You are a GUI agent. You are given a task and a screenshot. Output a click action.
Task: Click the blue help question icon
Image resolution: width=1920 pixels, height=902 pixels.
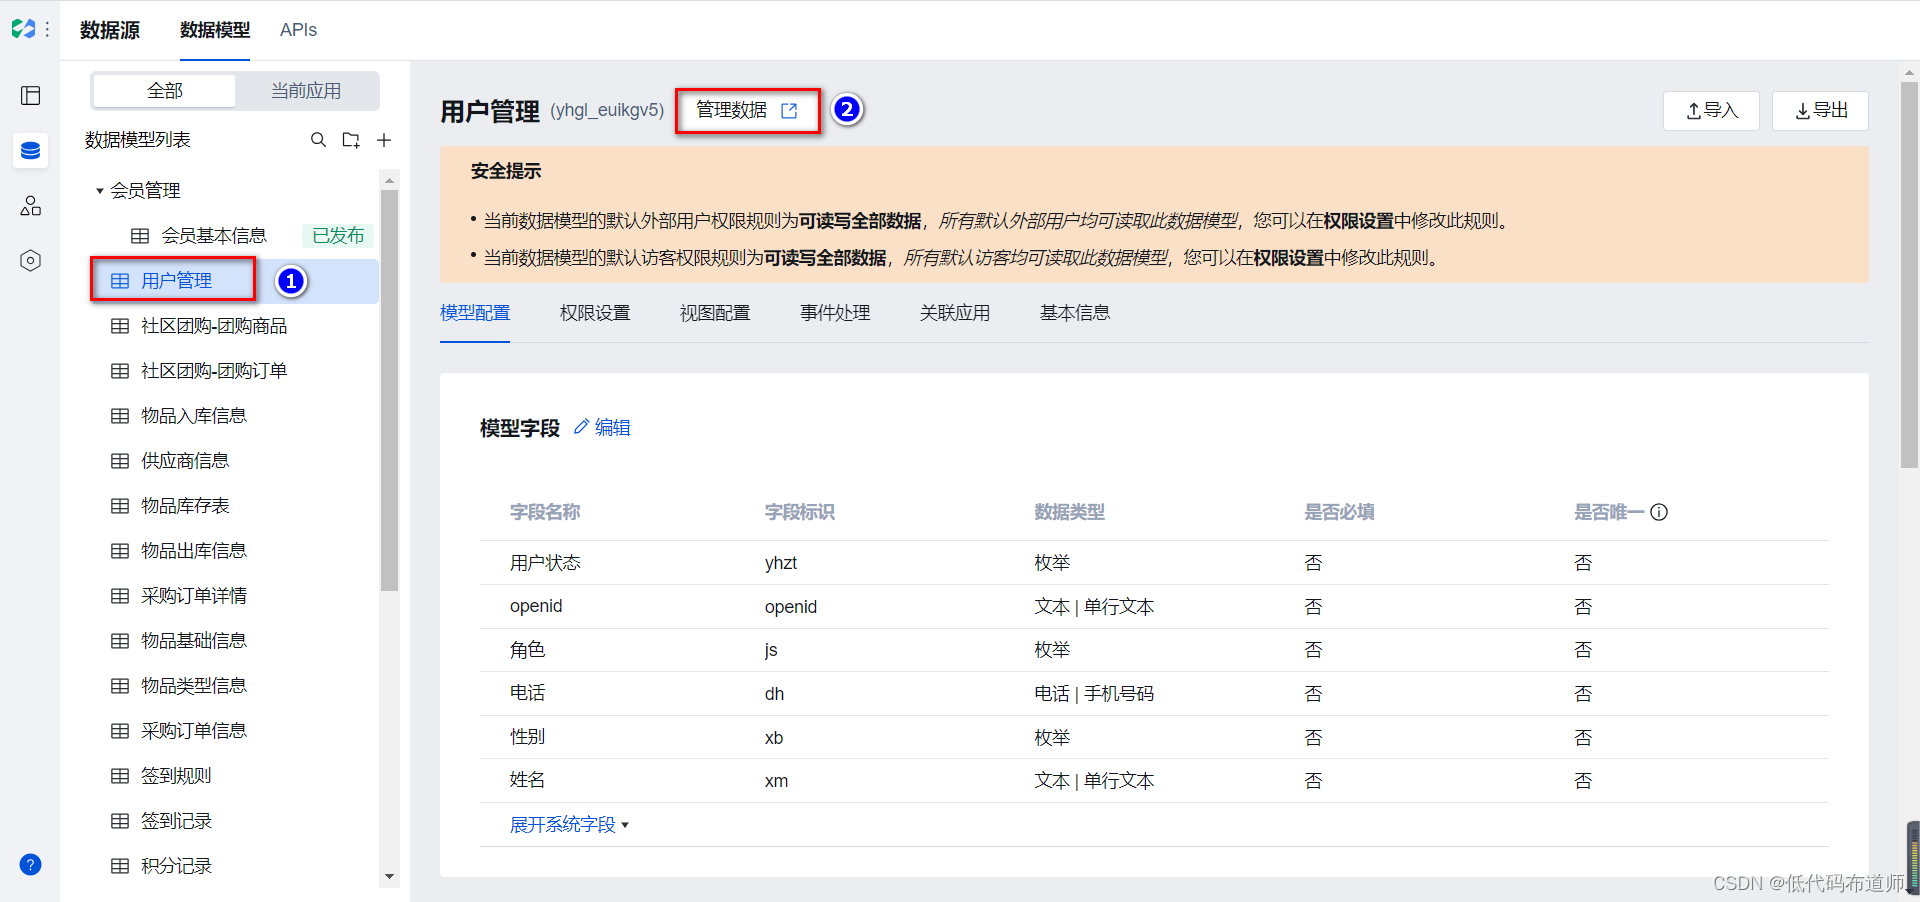click(30, 865)
